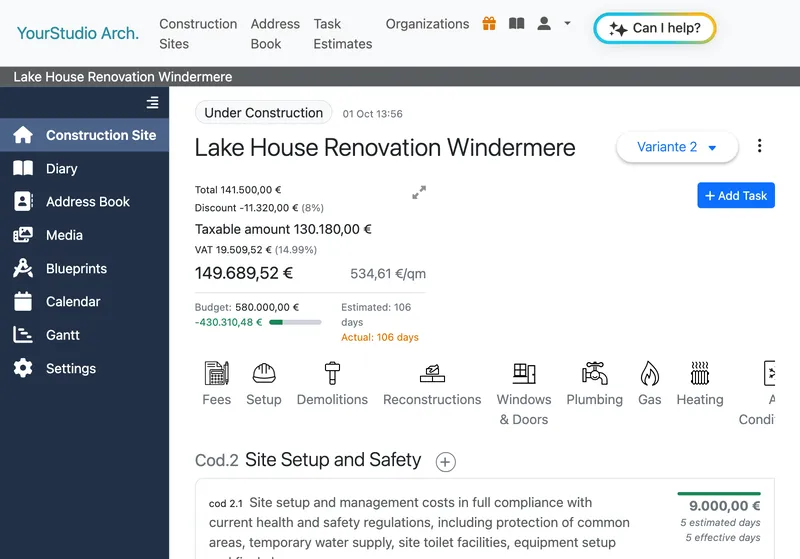Click the Settings gear icon in sidebar

tap(23, 368)
